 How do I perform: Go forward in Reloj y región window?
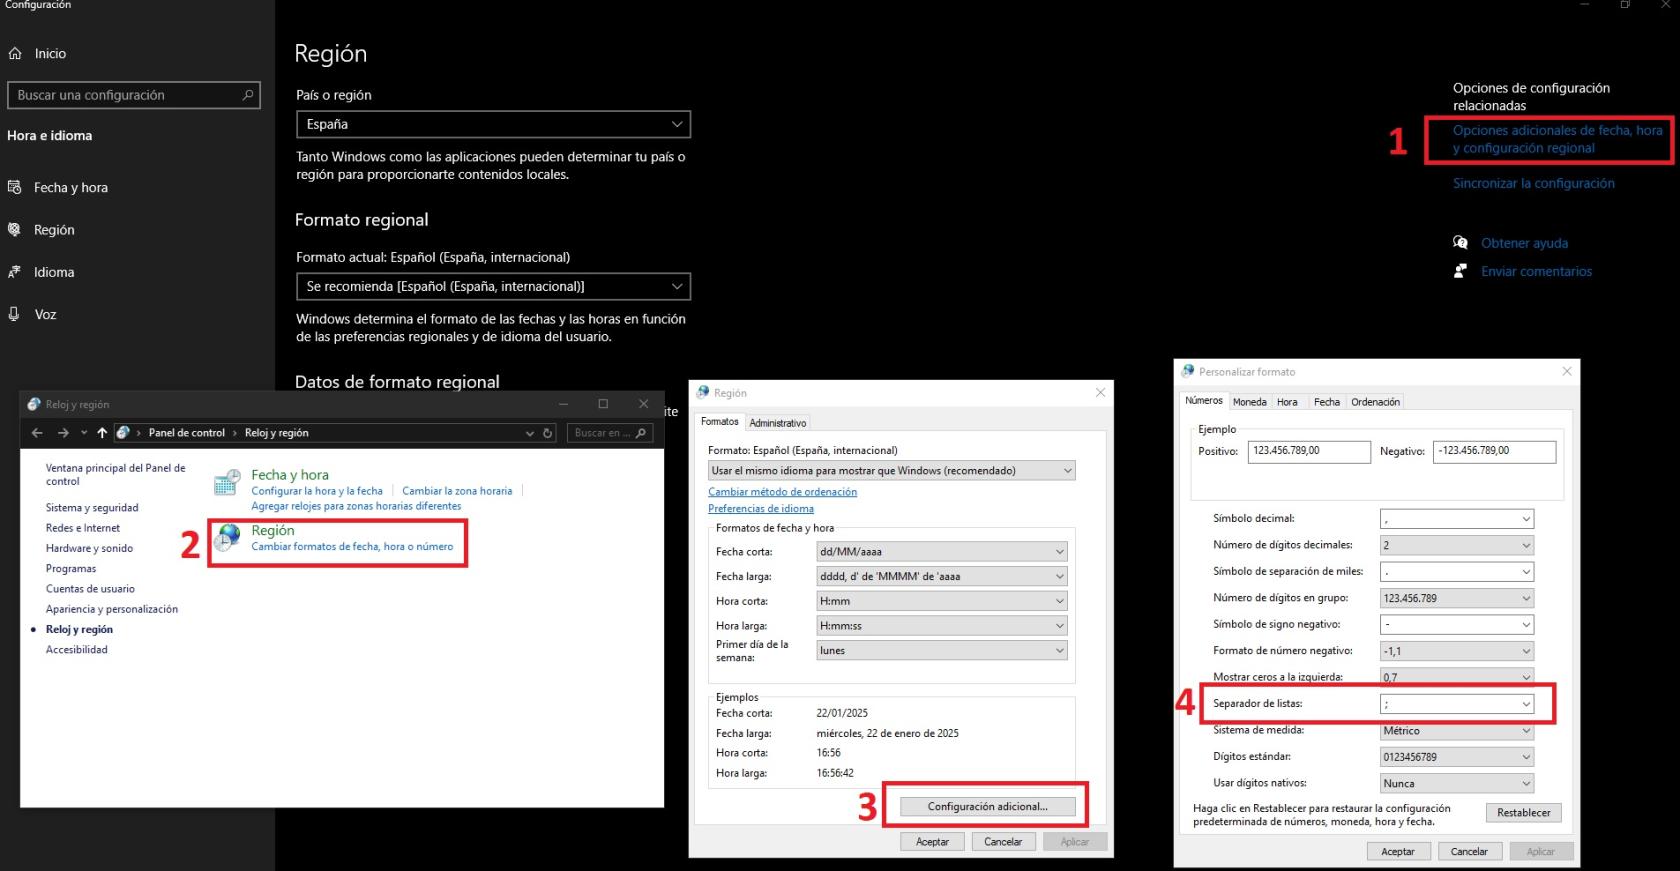[x=63, y=433]
